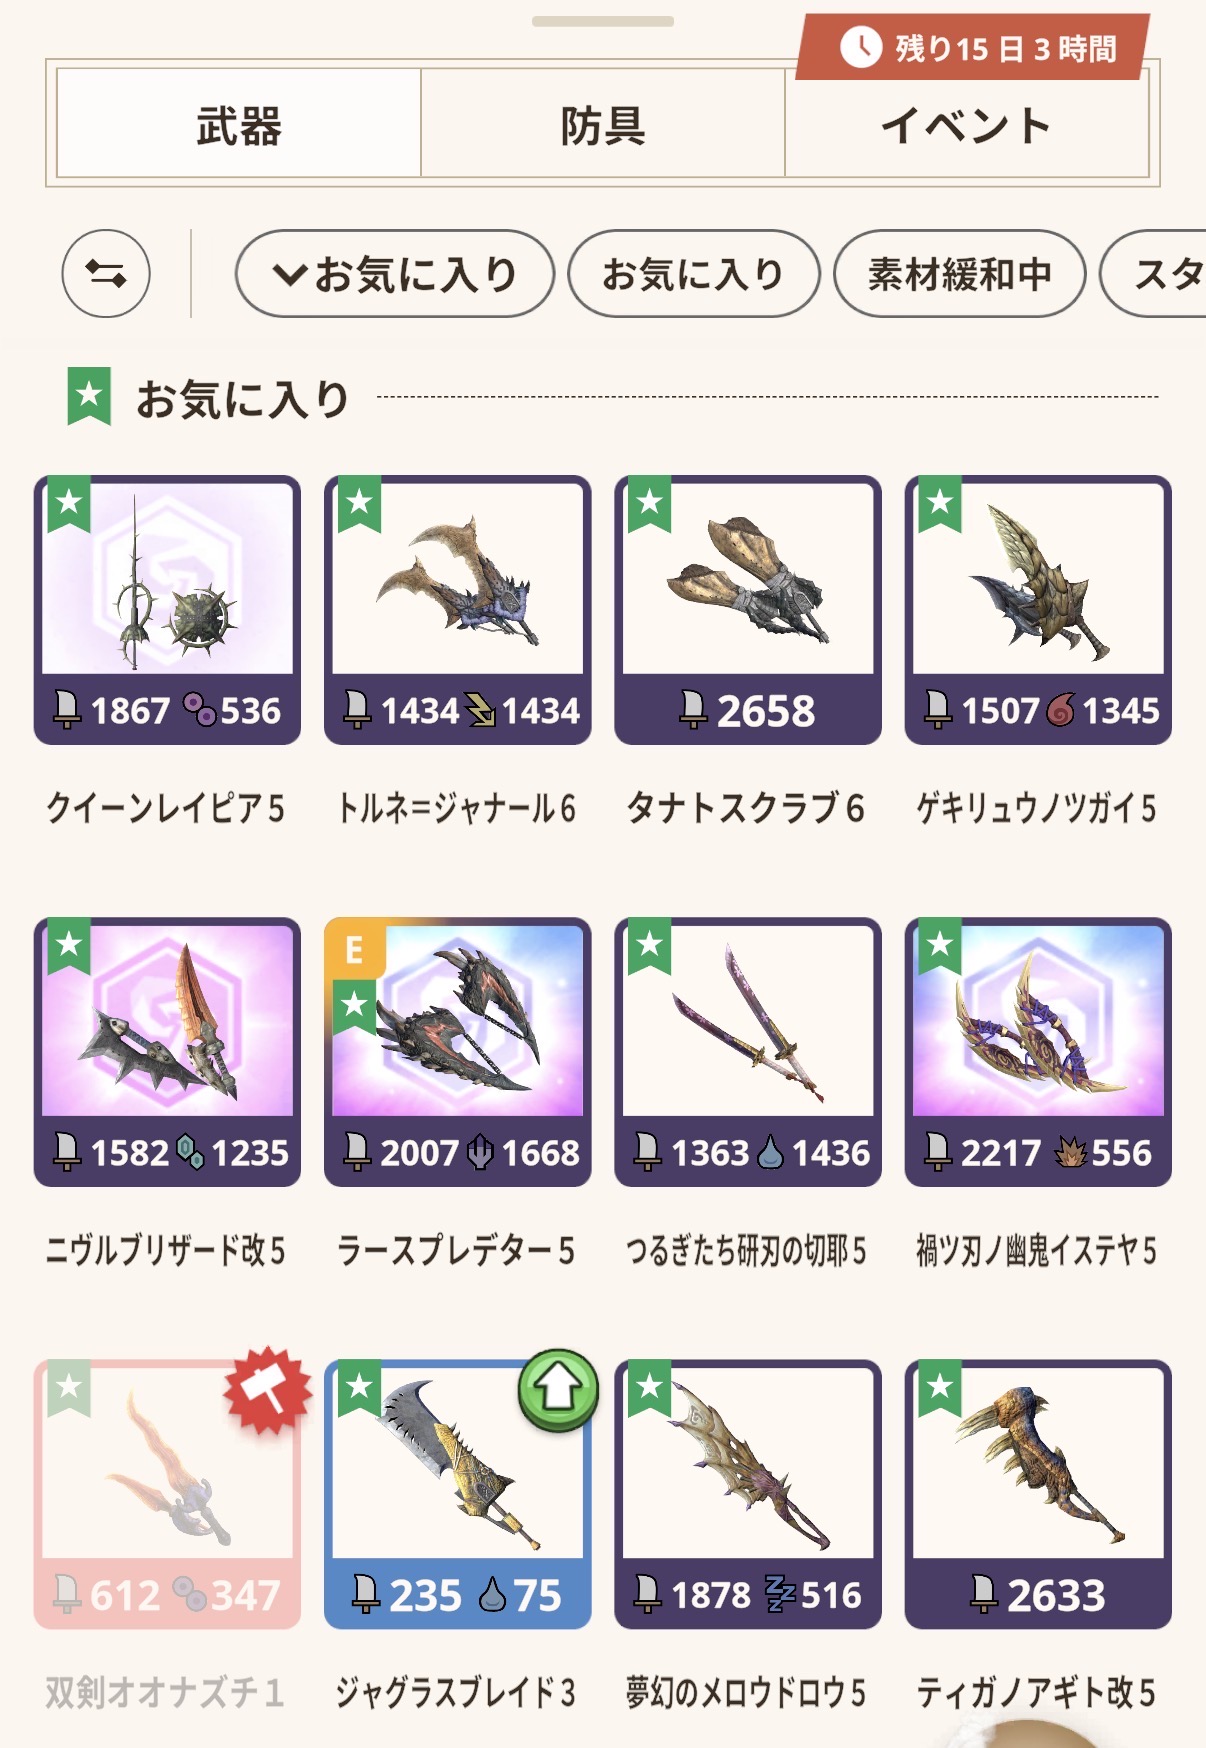Tap the green upgrade arrow on ジャグラスブレイド
This screenshot has width=1206, height=1748.
(x=558, y=1389)
